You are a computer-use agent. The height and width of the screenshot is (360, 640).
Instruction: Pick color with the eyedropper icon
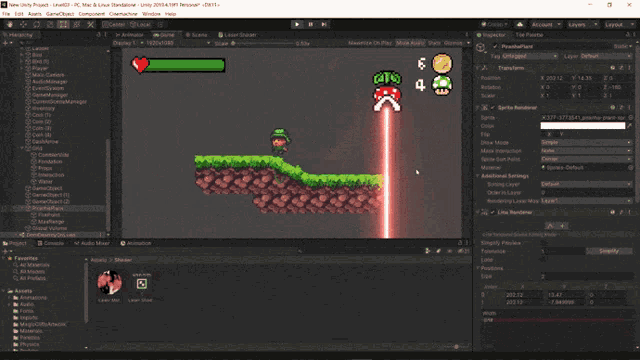click(630, 126)
